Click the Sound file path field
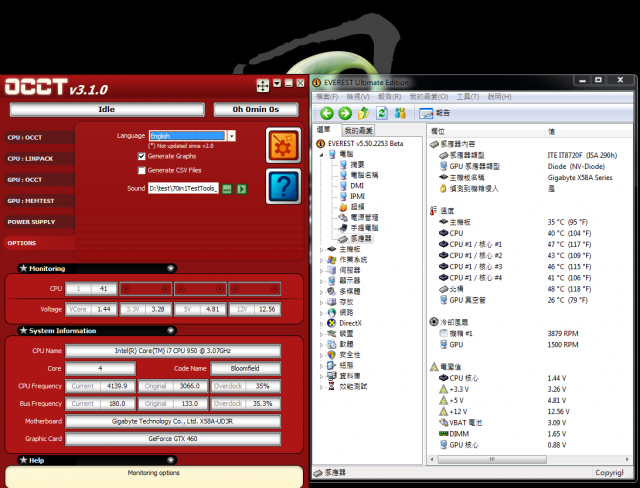The height and width of the screenshot is (488, 640). 183,189
